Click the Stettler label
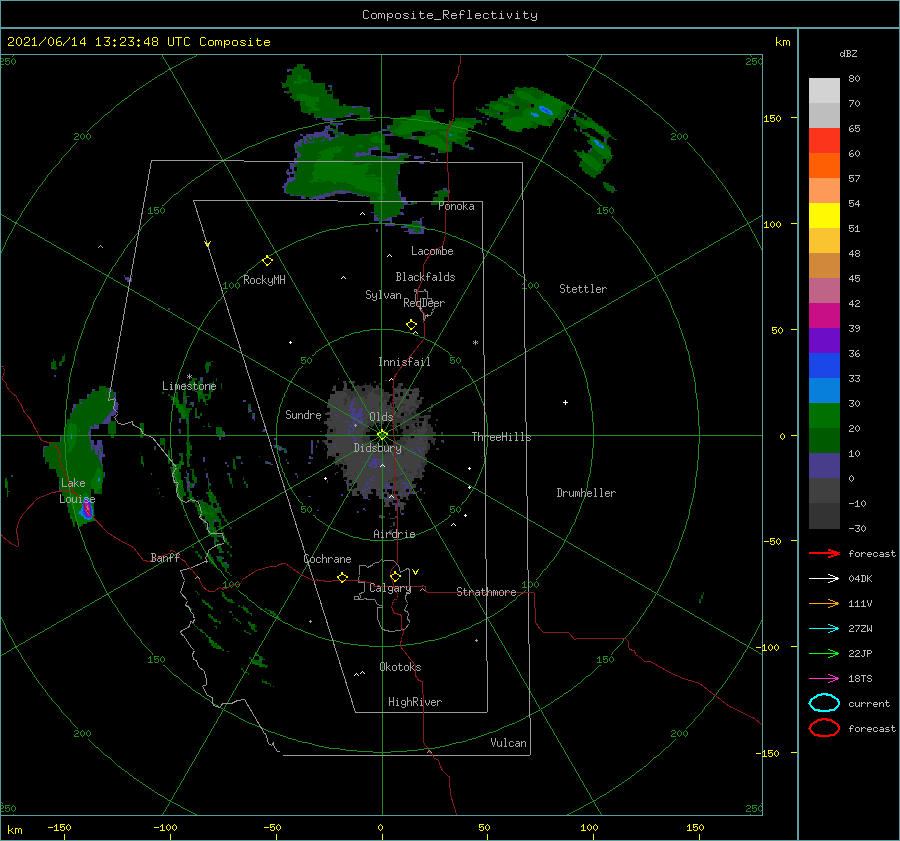This screenshot has height=841, width=900. pyautogui.click(x=583, y=289)
